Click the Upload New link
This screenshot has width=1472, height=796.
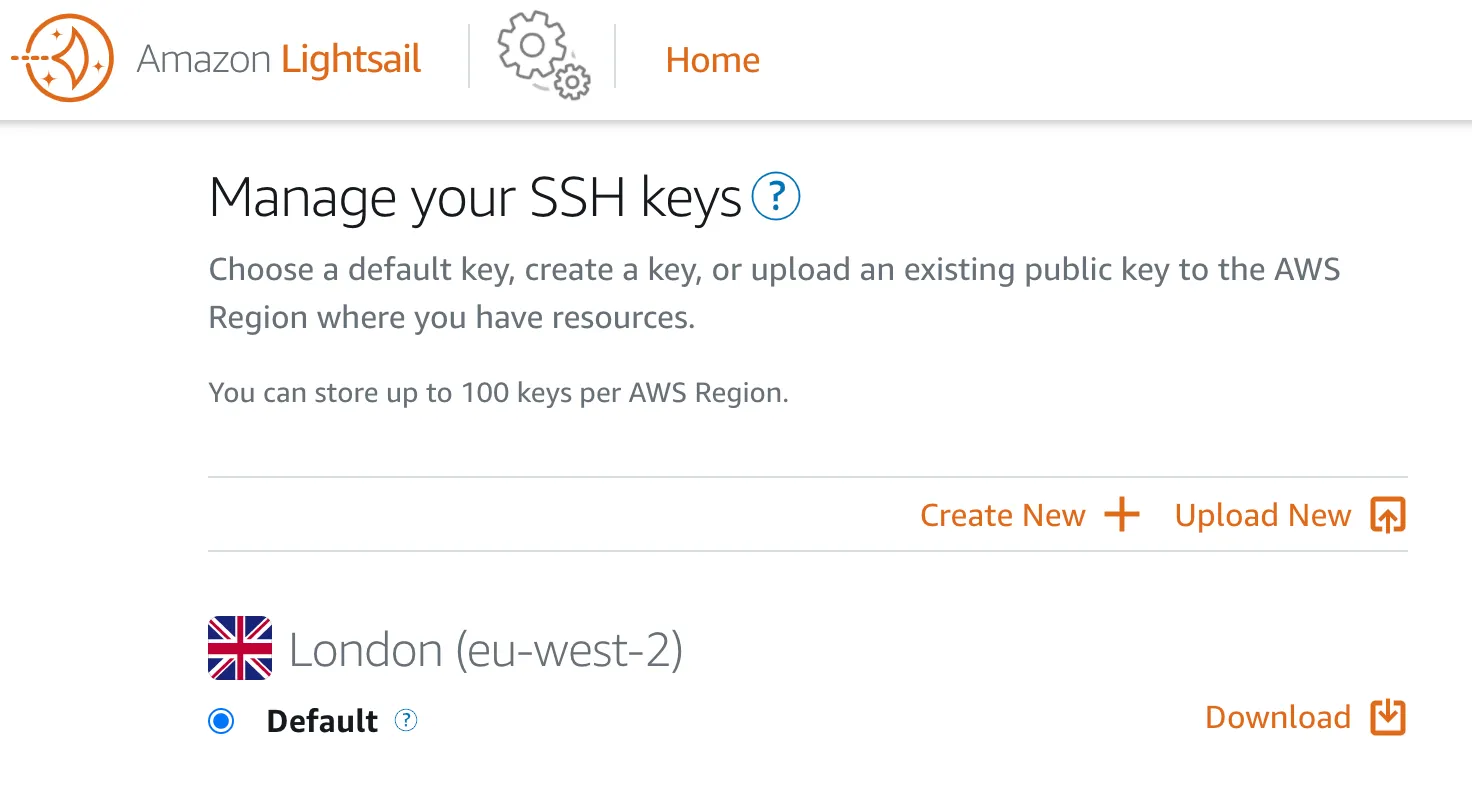pyautogui.click(x=1262, y=515)
